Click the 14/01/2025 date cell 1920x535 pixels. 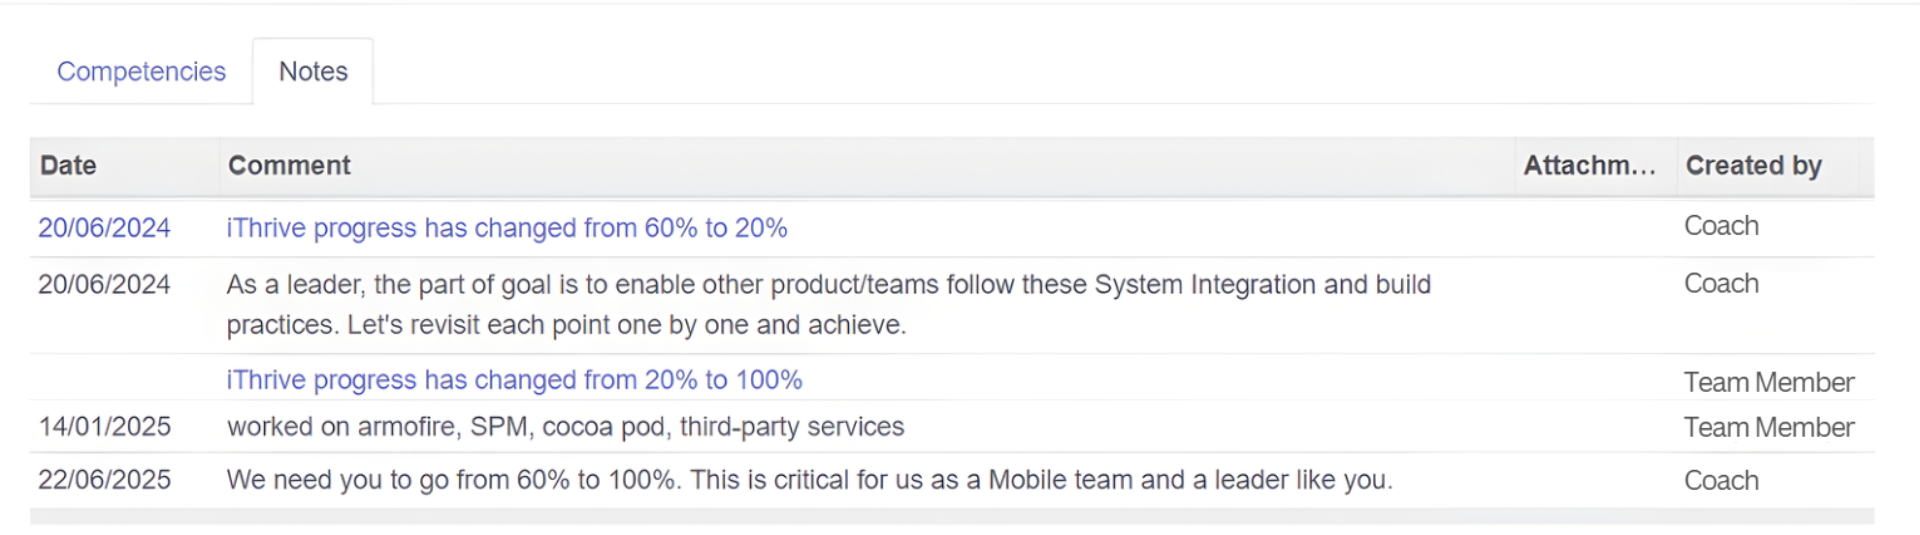pos(104,427)
